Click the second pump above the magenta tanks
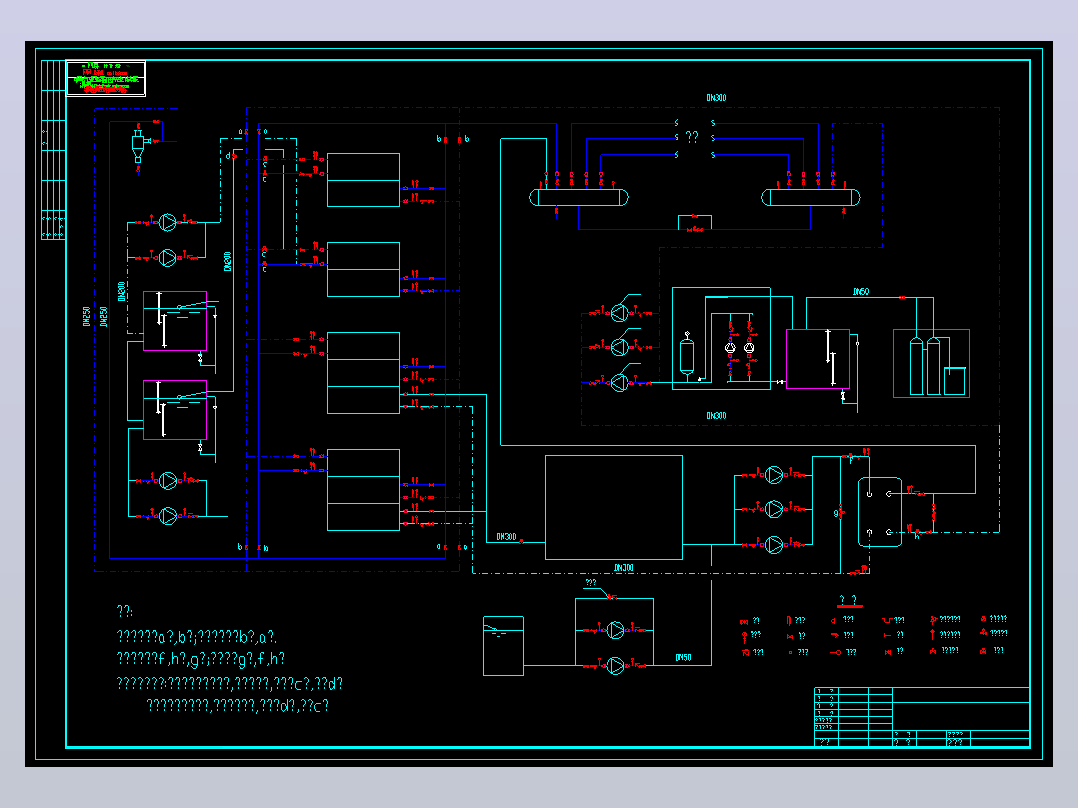The image size is (1078, 808). (x=168, y=257)
